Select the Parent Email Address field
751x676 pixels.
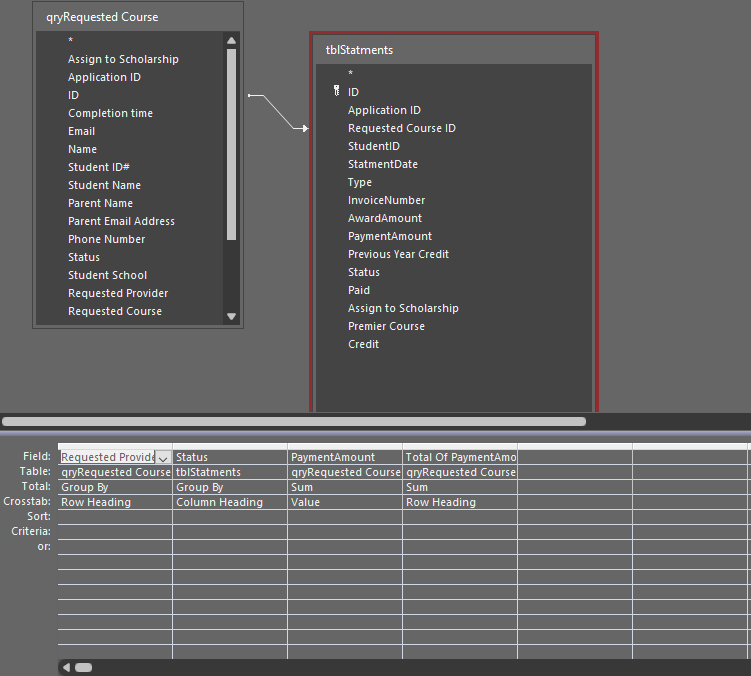[121, 221]
